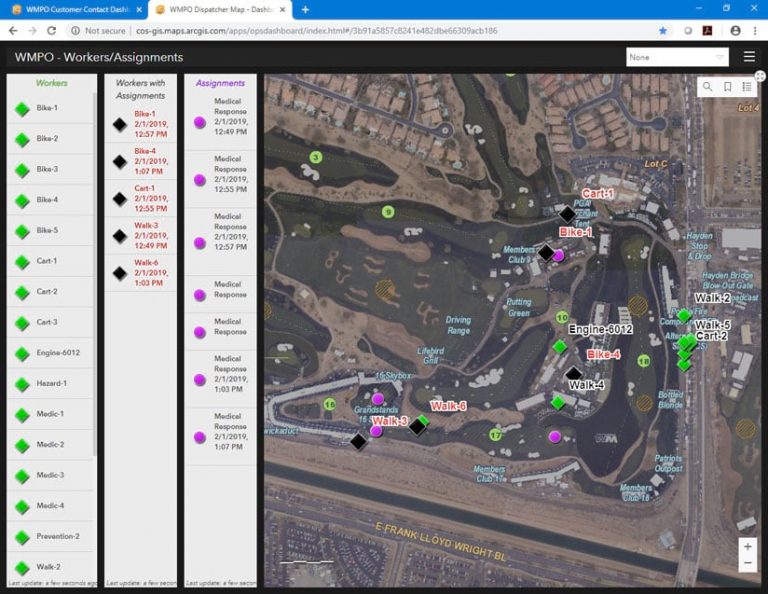The image size is (768, 594).
Task: Click the Cart-2 green diamond icon
Action: pos(22,292)
